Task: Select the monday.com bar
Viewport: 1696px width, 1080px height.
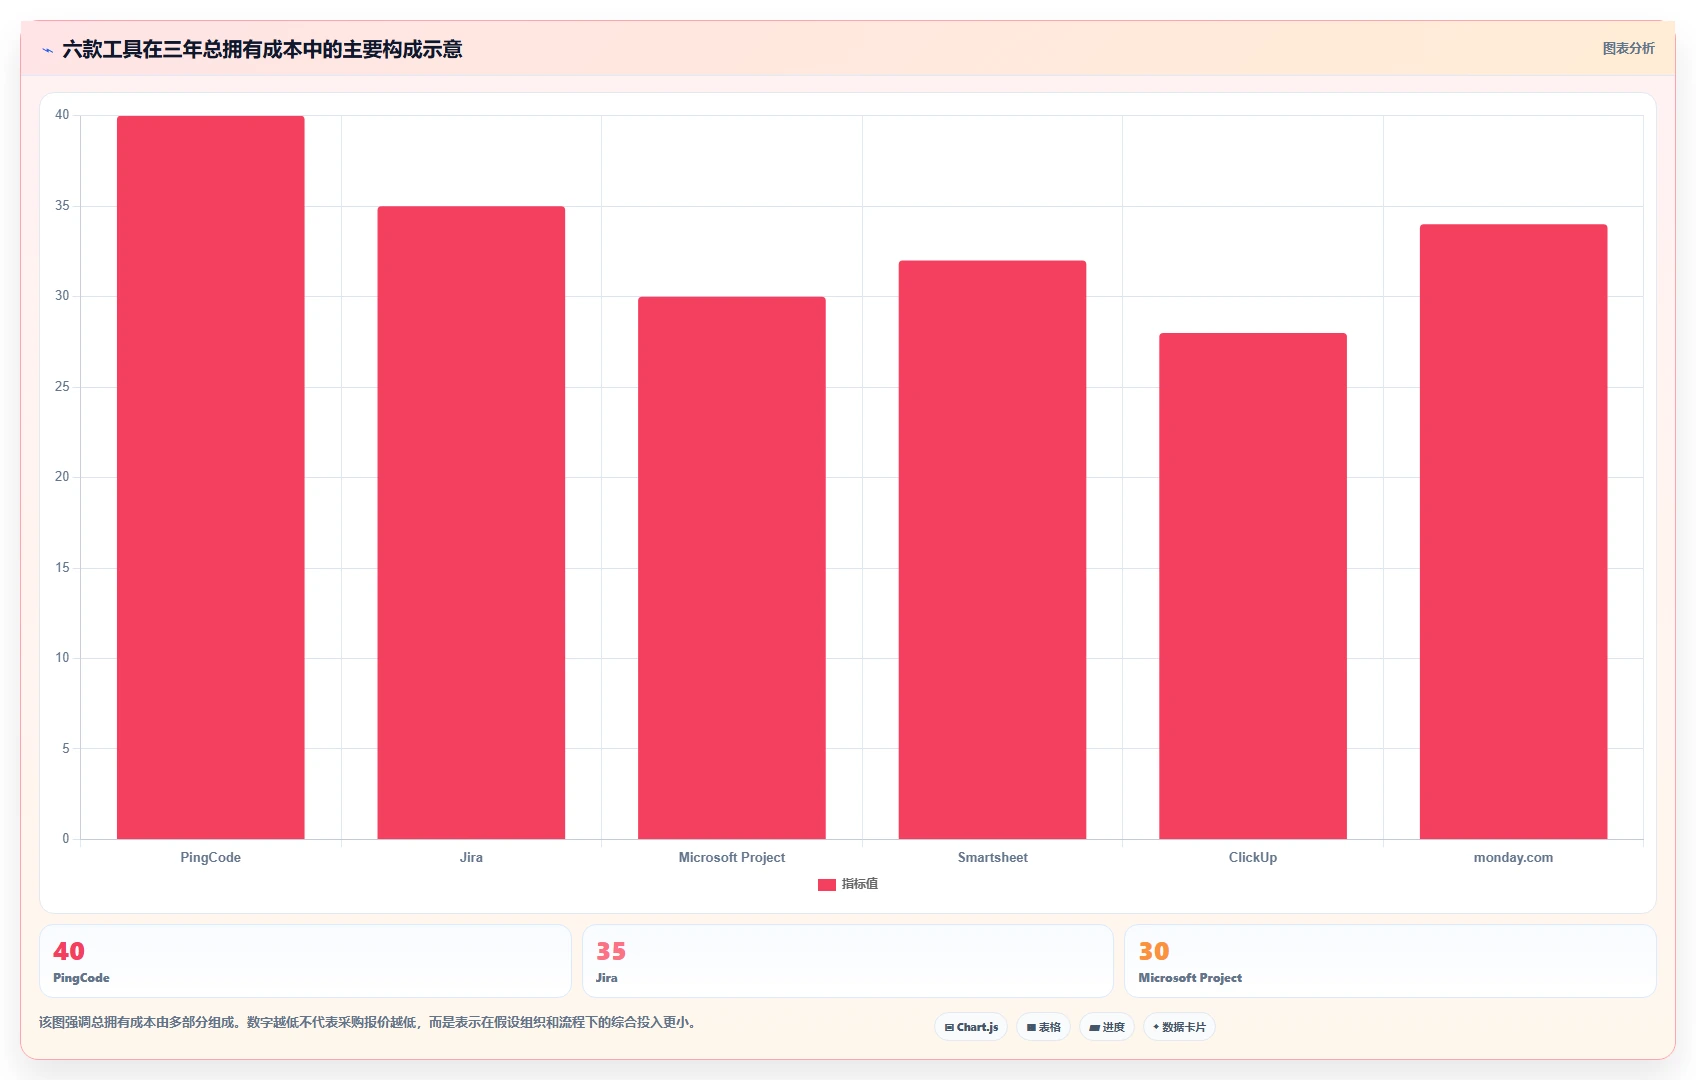Action: [1513, 532]
